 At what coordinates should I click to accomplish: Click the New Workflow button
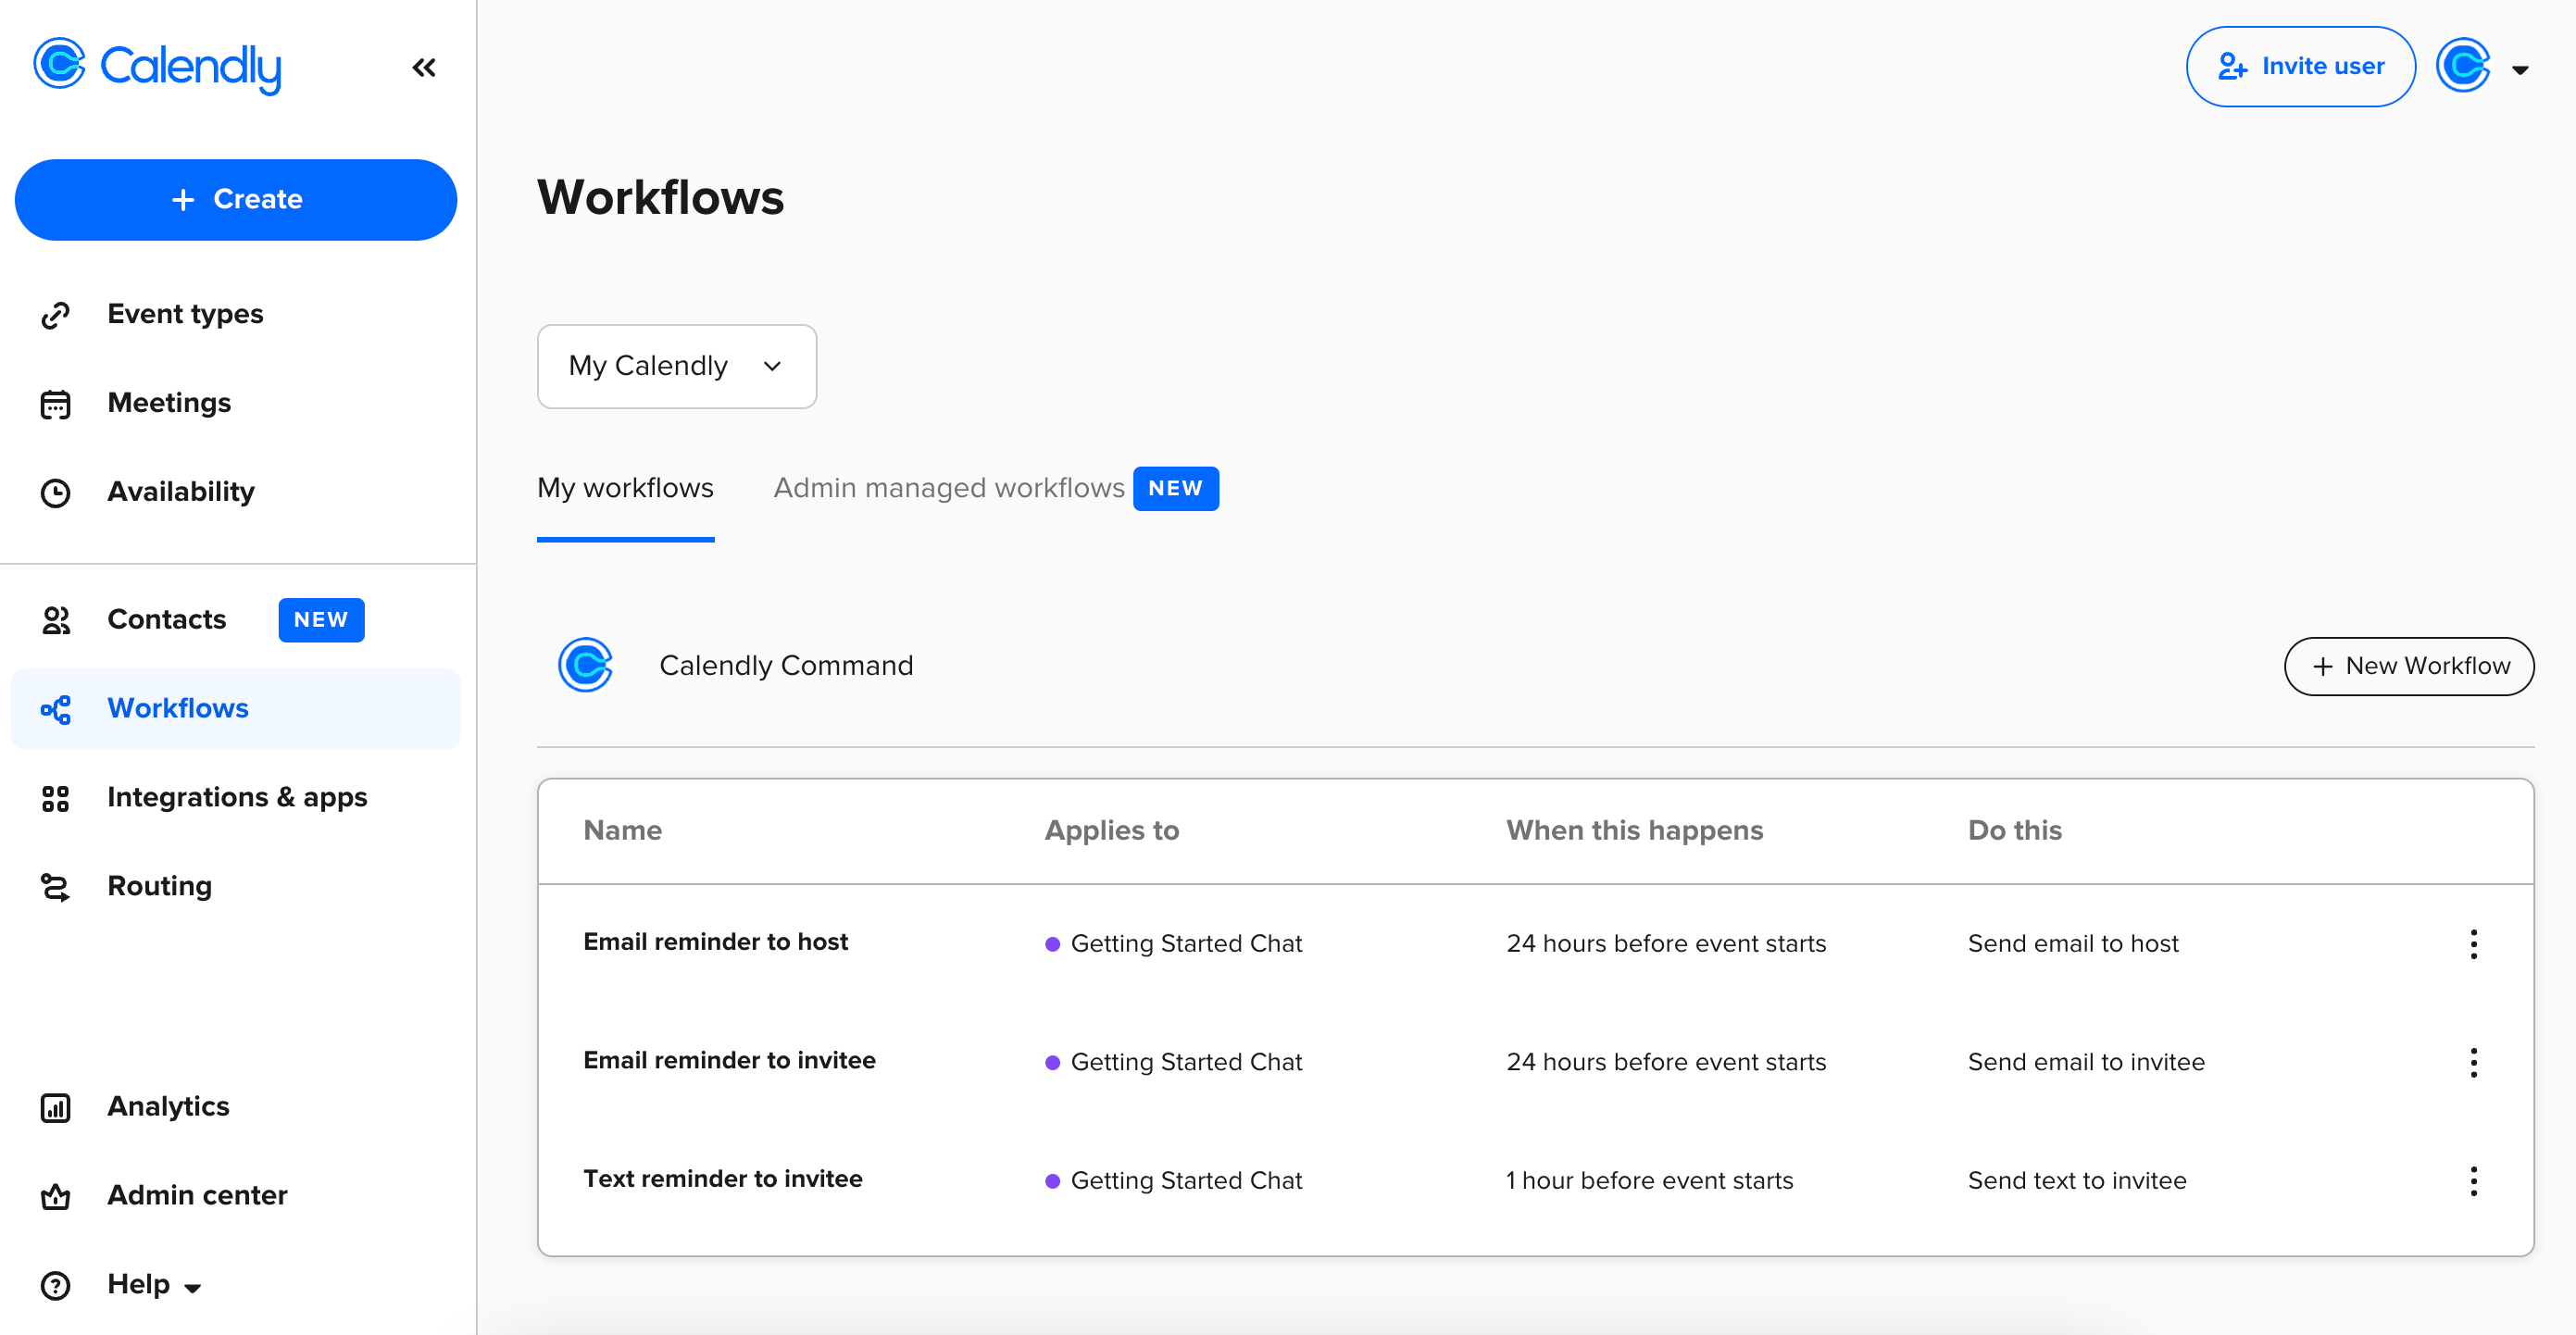point(2409,665)
